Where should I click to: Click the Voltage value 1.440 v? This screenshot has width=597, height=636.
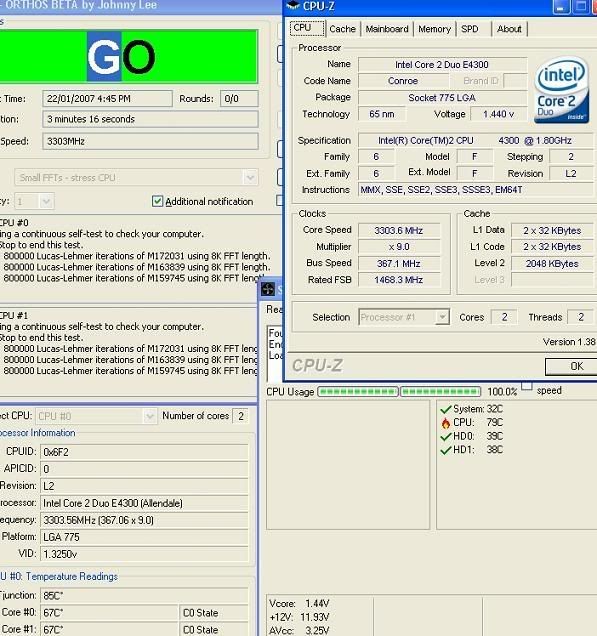pos(498,114)
